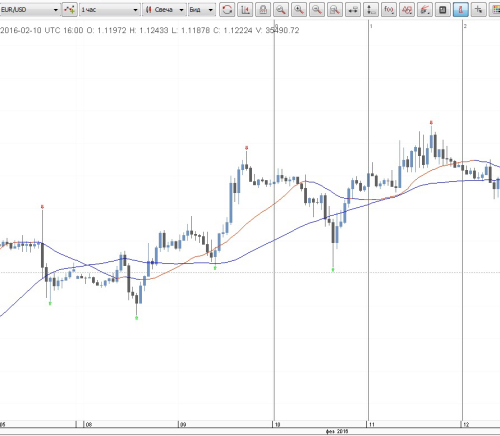Click the add instrument icon beside EUR/USD
500x436 pixels.
point(70,10)
